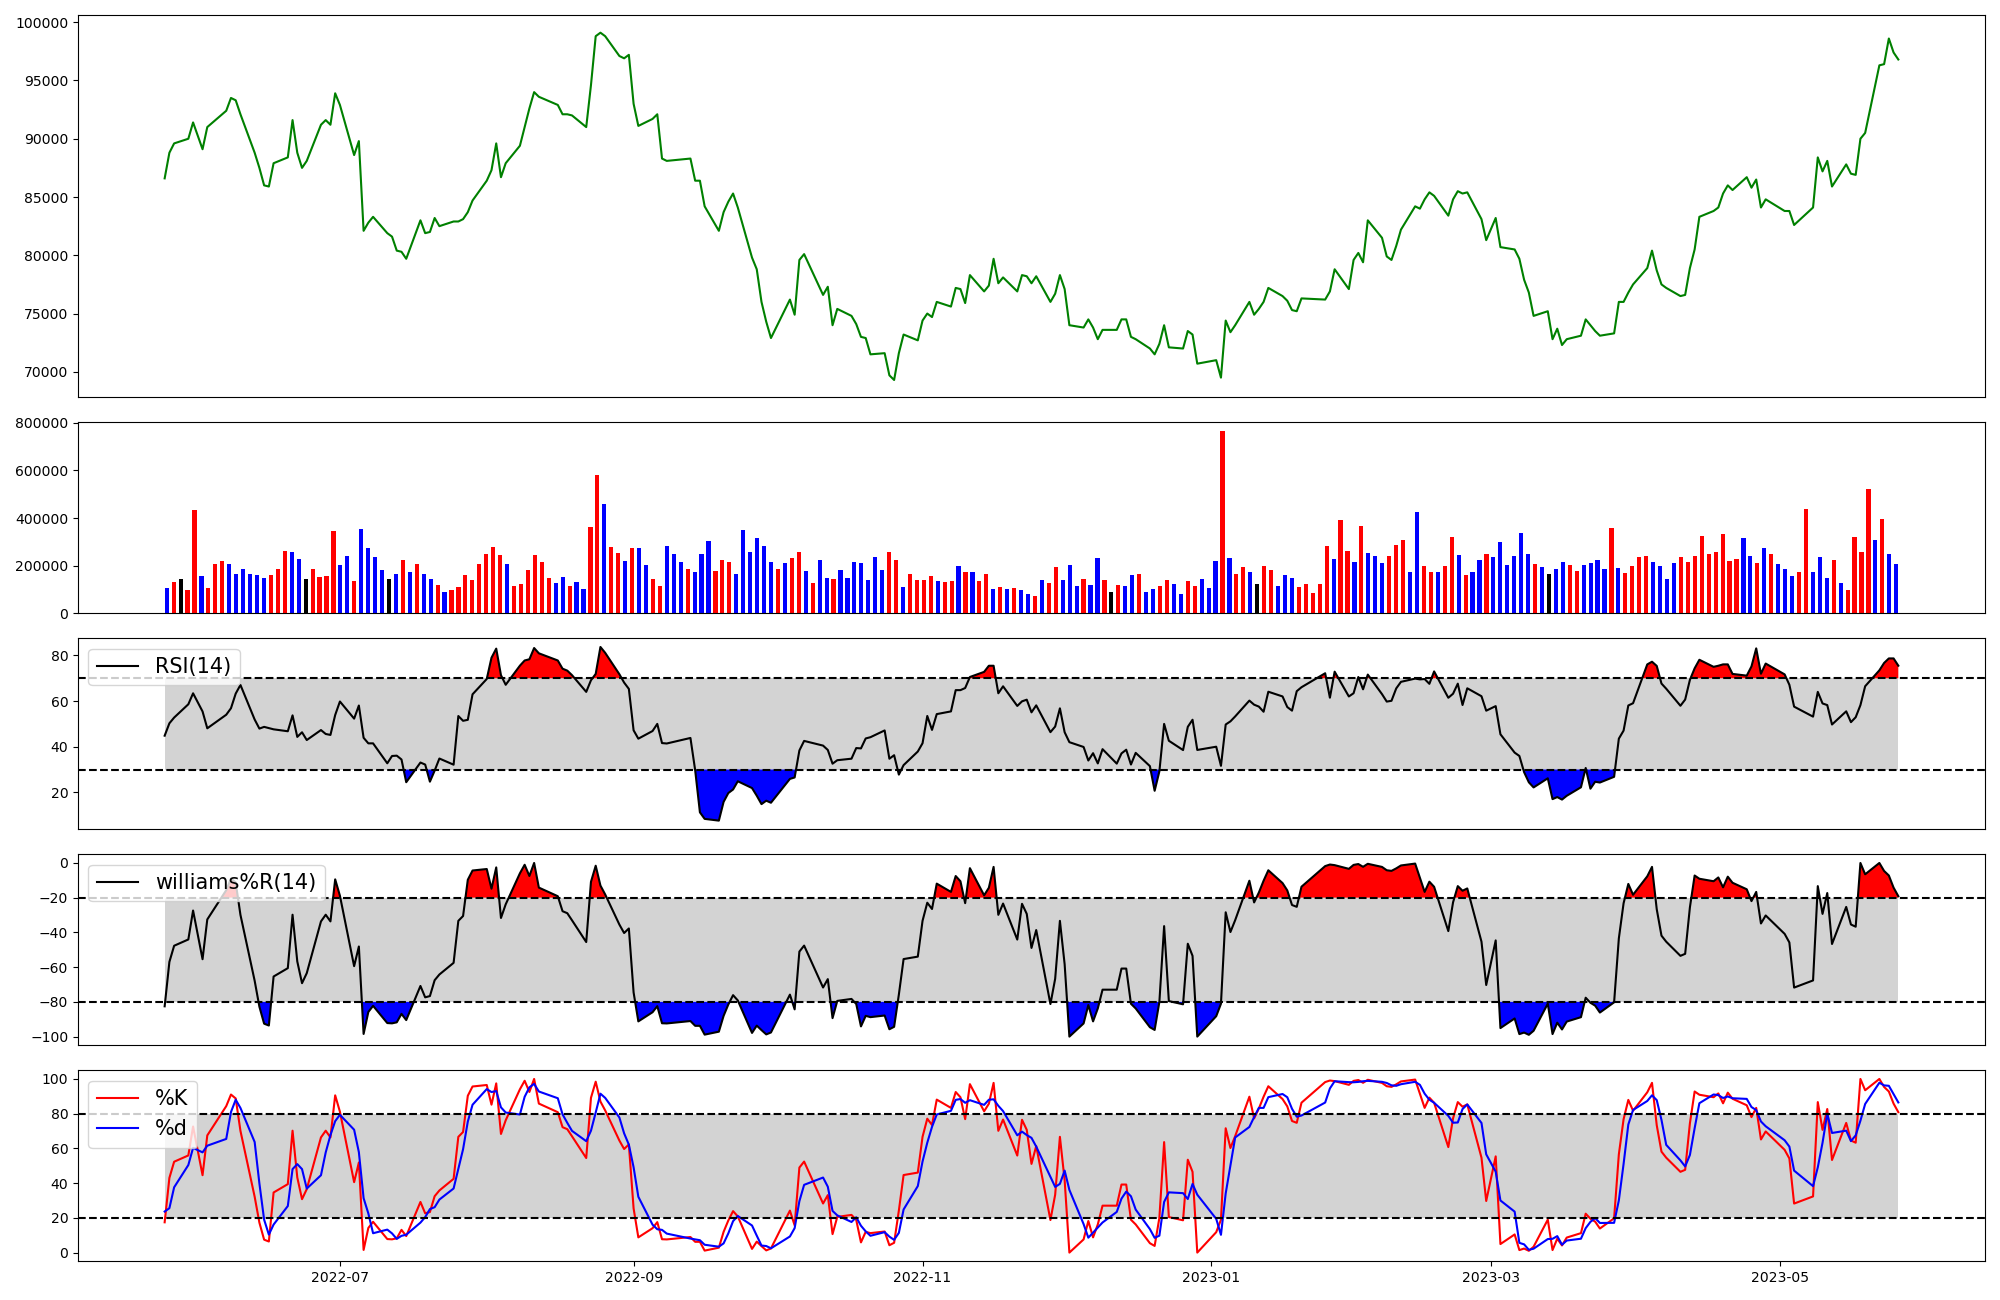
Task: Click the blue %d legend line swatch
Action: (x=117, y=1128)
